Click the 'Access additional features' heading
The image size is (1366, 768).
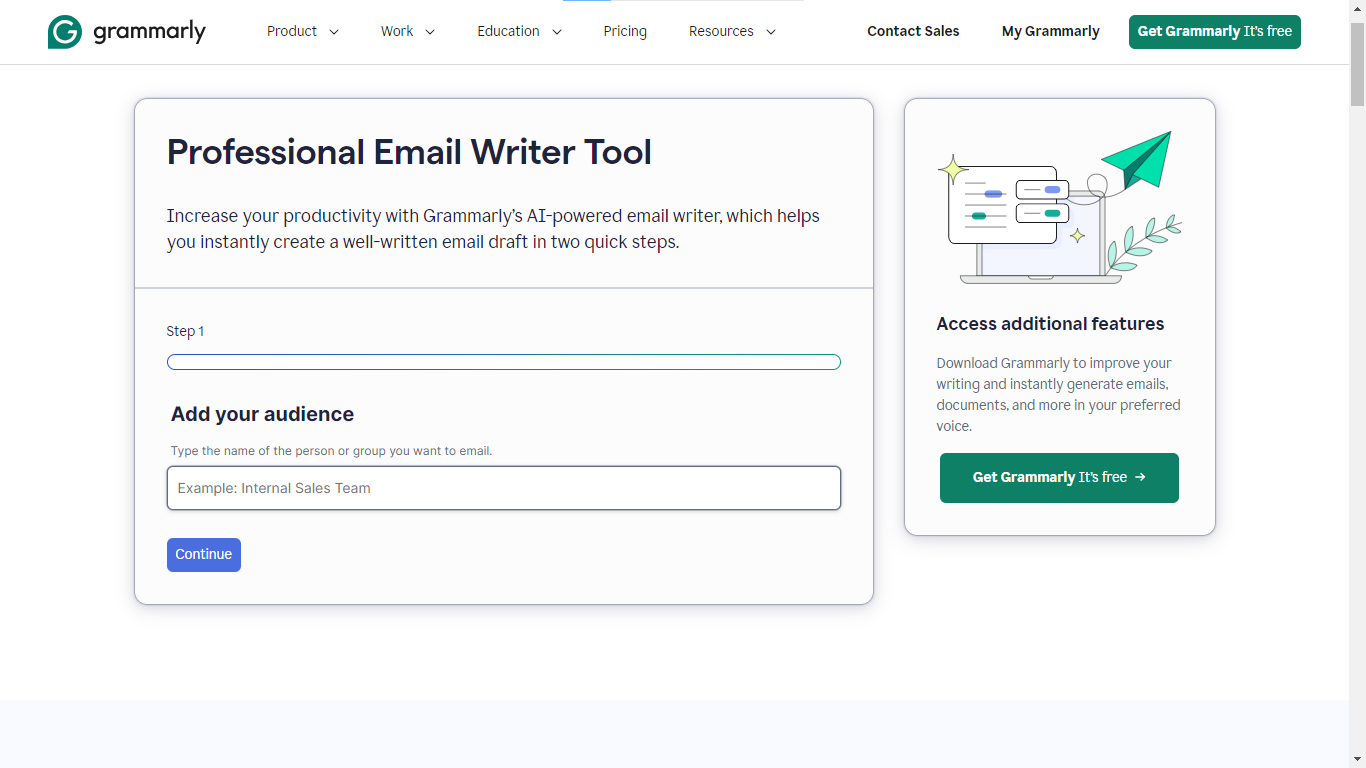(1050, 324)
